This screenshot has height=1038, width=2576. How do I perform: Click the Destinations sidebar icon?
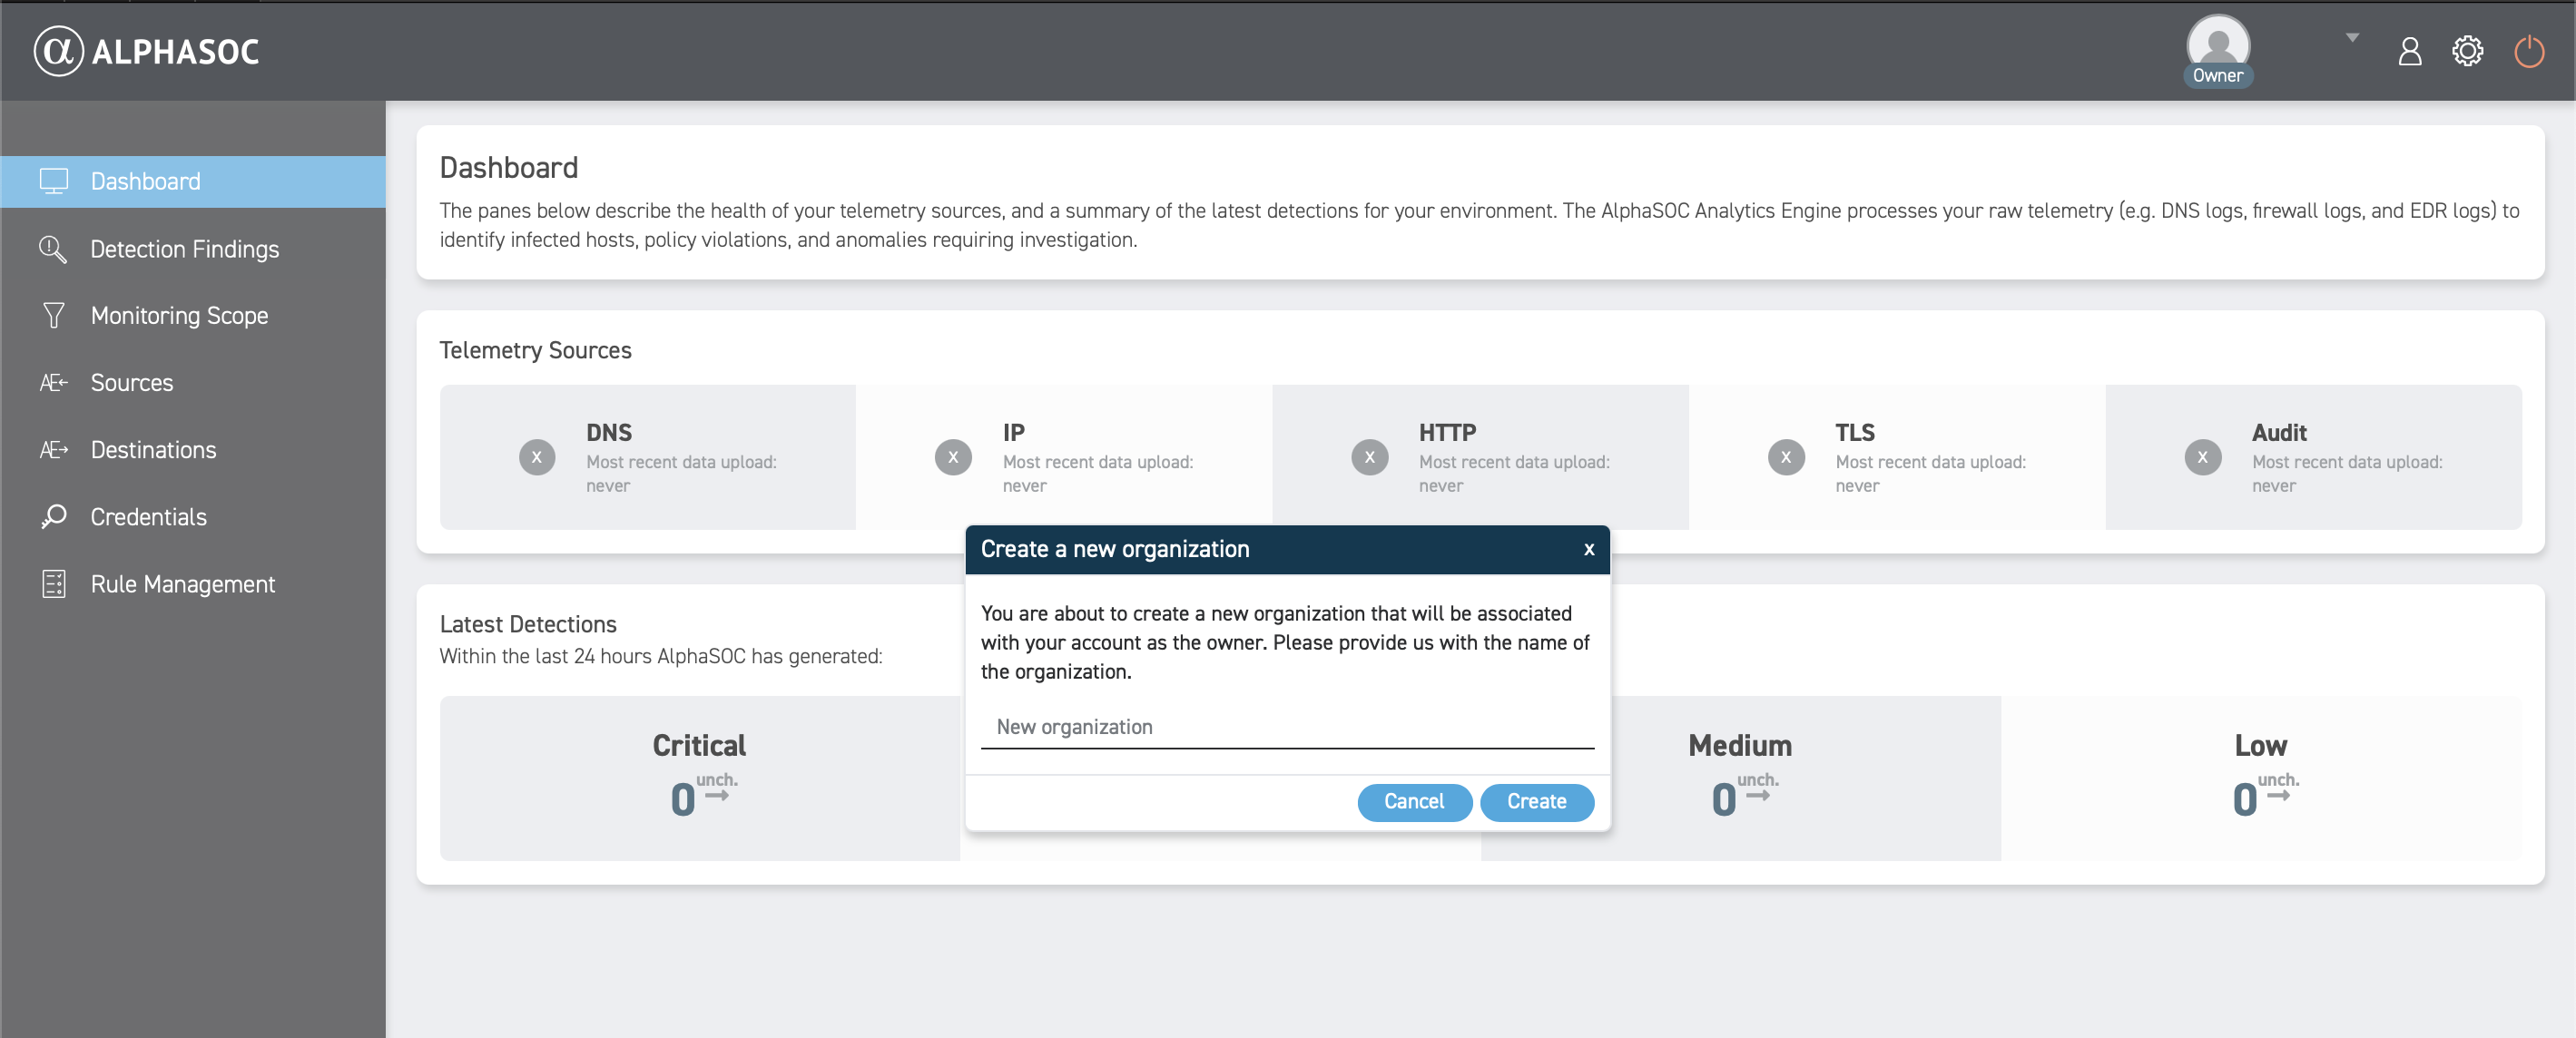(54, 450)
